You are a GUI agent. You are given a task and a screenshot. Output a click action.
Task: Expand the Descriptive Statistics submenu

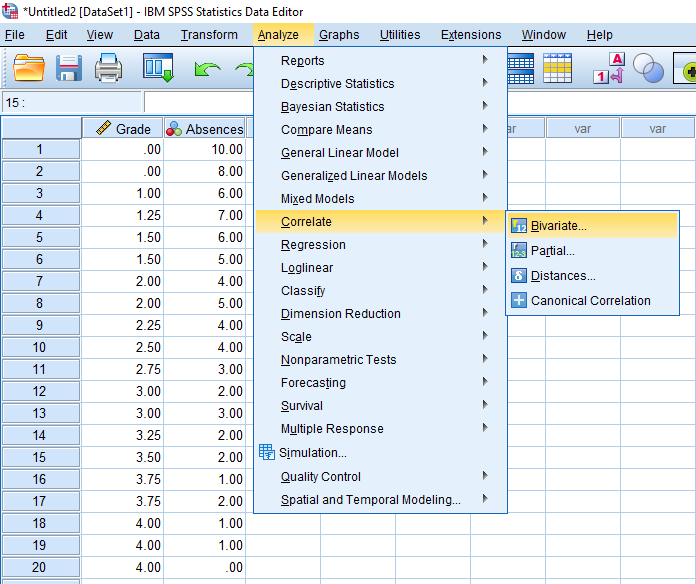pos(380,83)
